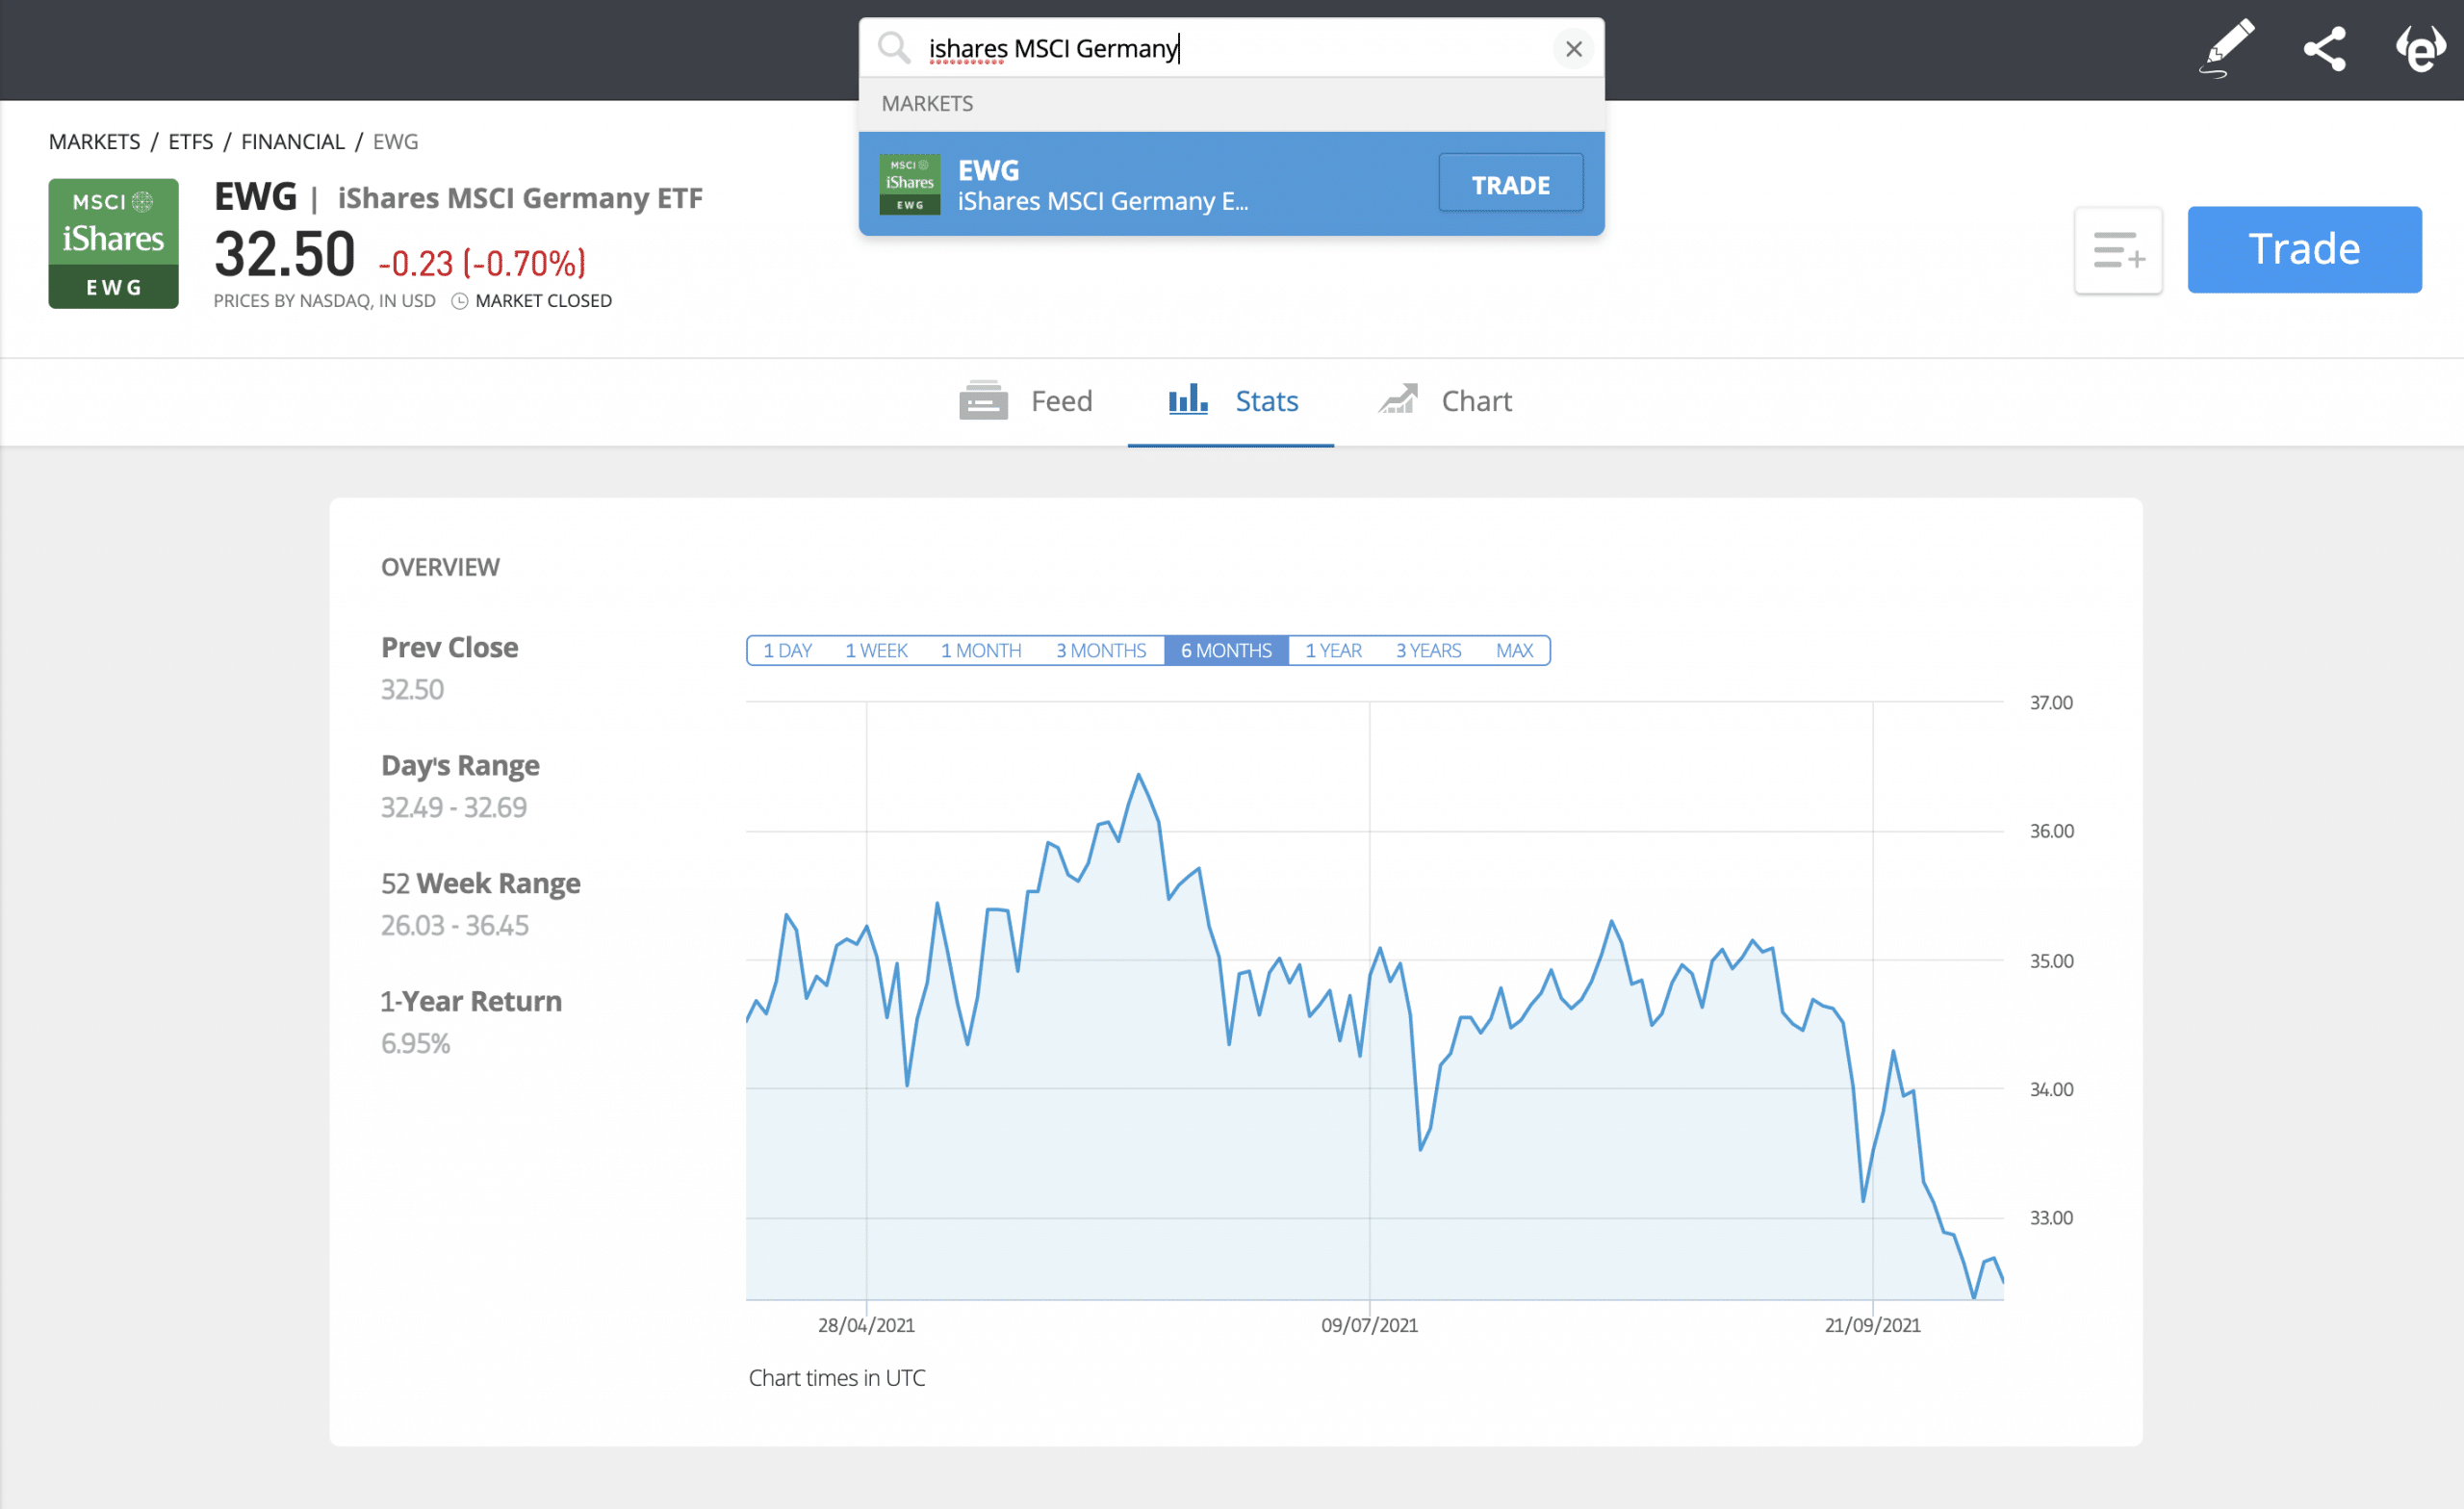Click the share icon in top bar
The width and height of the screenshot is (2464, 1509).
click(x=2325, y=49)
